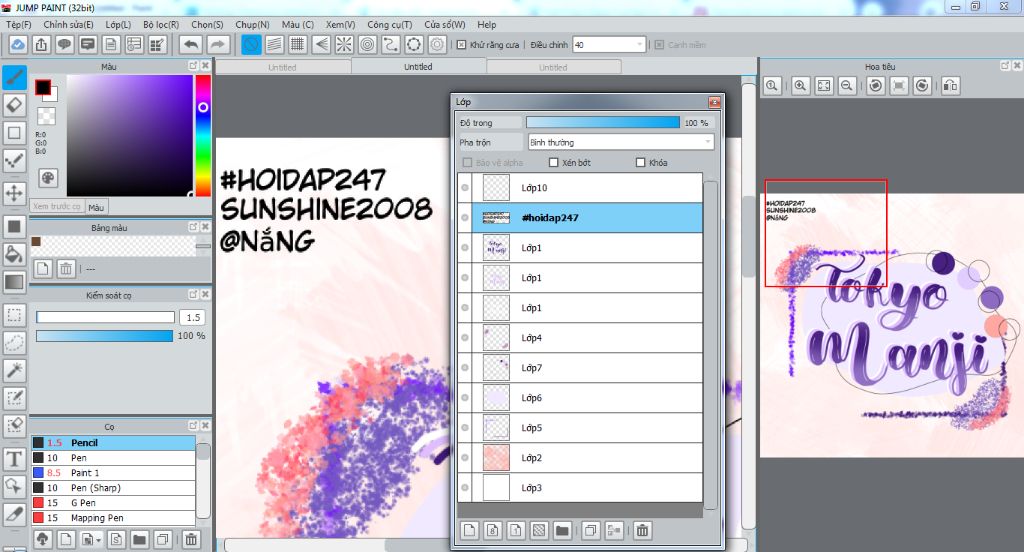Toggle visibility of layer Lớp10
Image resolution: width=1024 pixels, height=552 pixels.
[x=465, y=188]
